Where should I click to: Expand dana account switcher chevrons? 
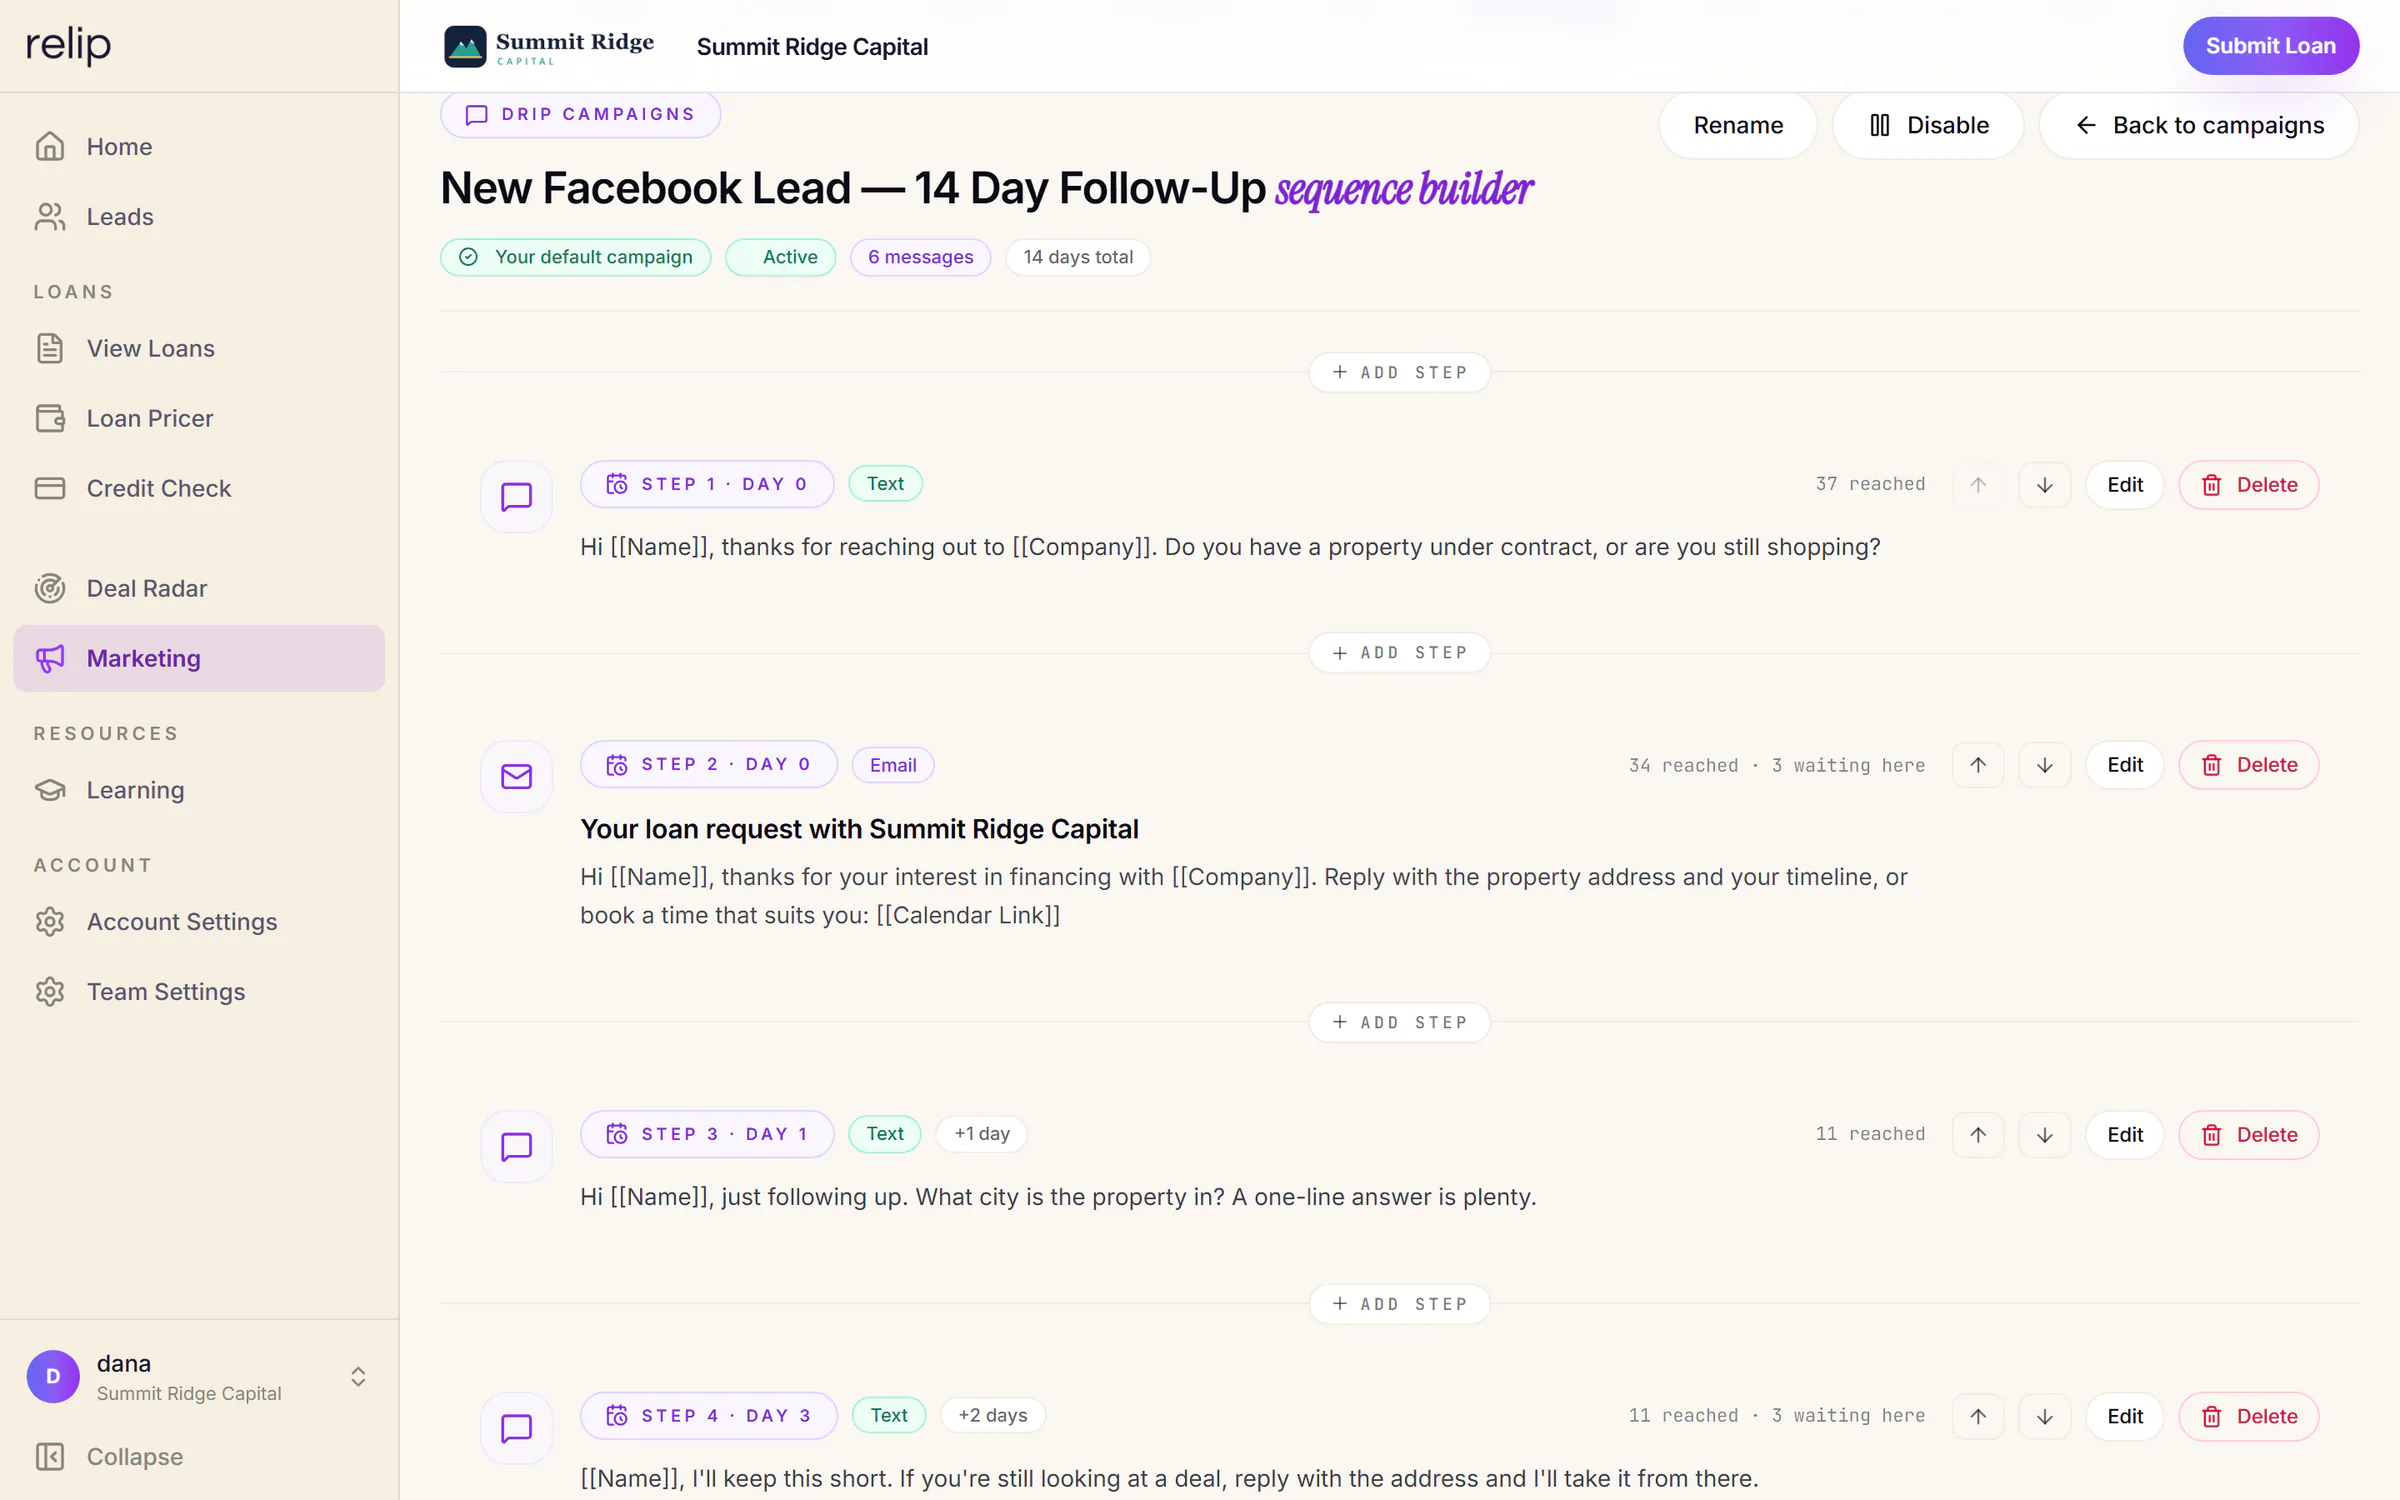(357, 1376)
